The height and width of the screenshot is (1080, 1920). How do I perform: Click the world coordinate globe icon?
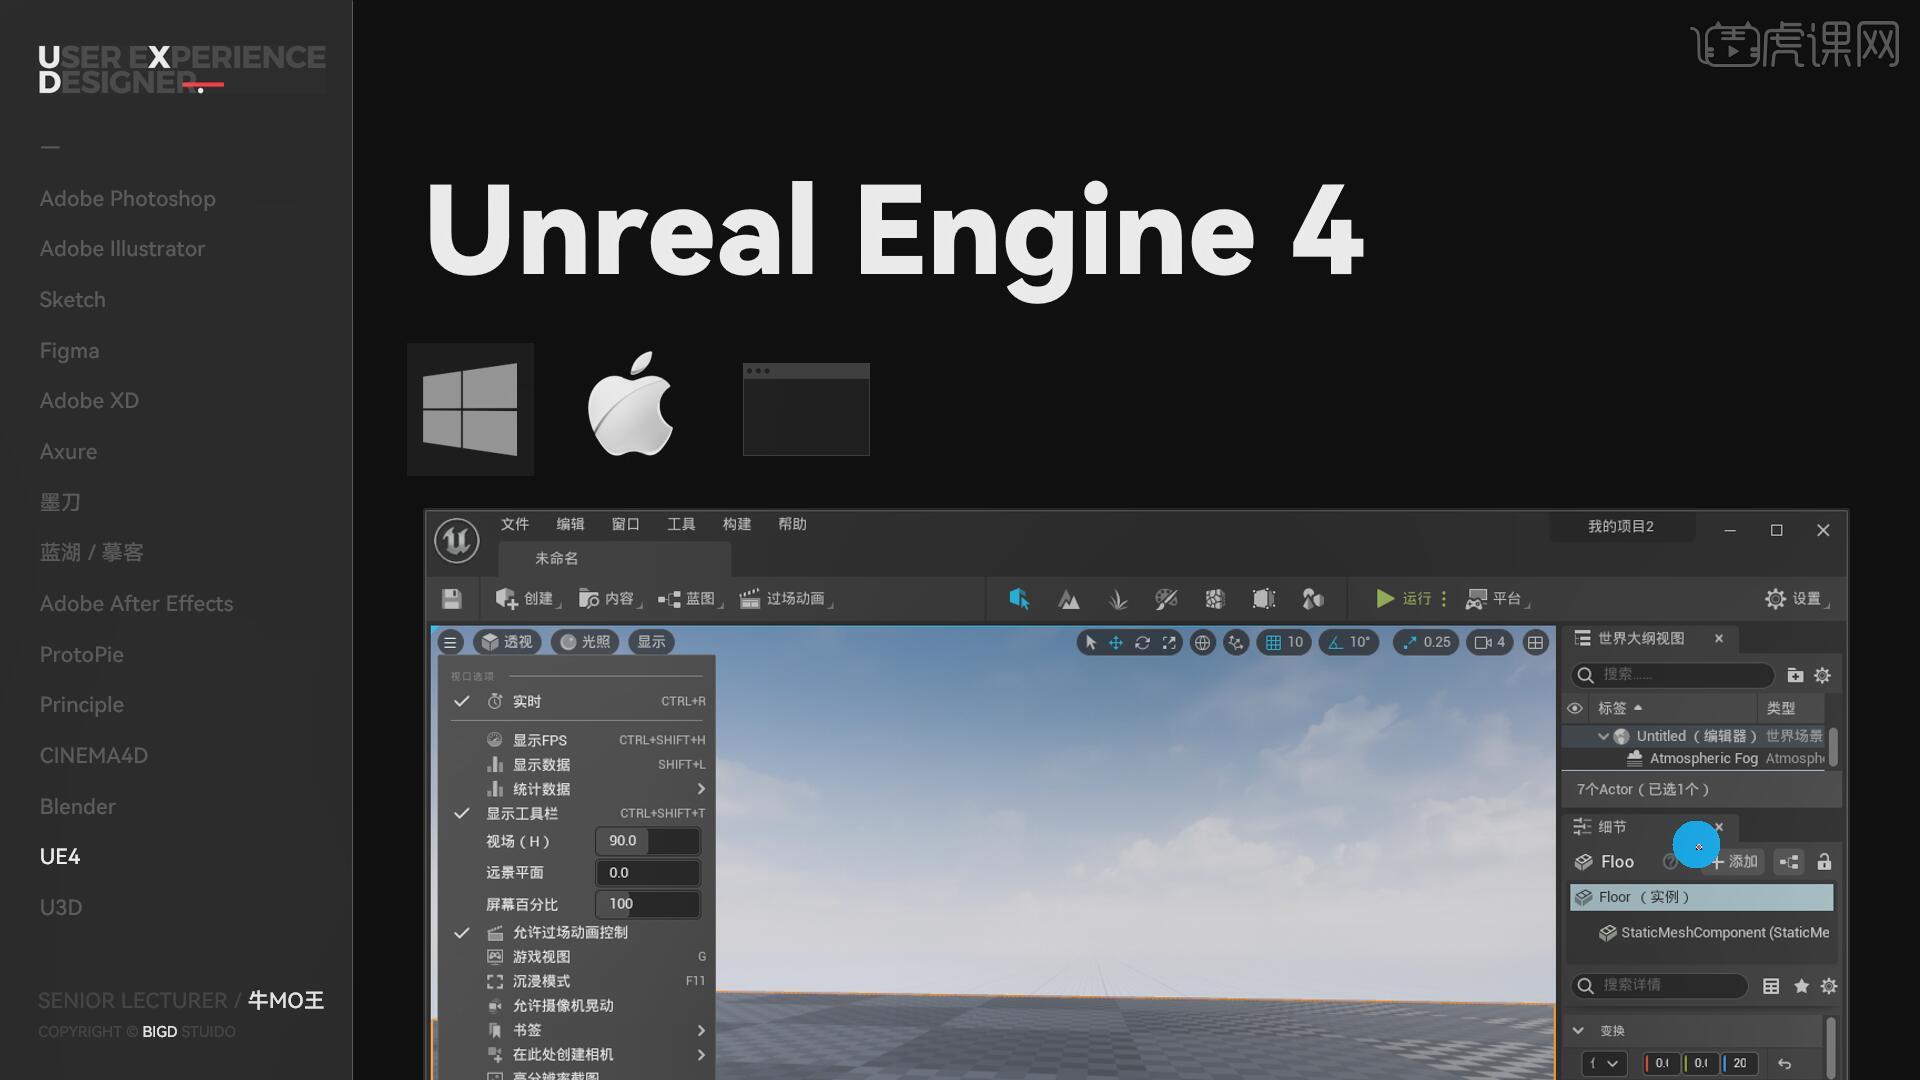[1203, 643]
